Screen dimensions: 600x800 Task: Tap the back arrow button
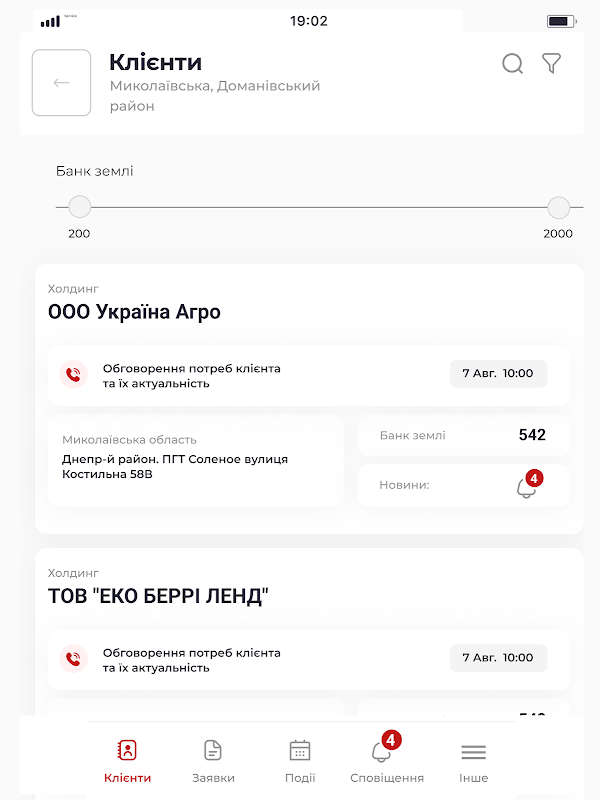pos(61,83)
